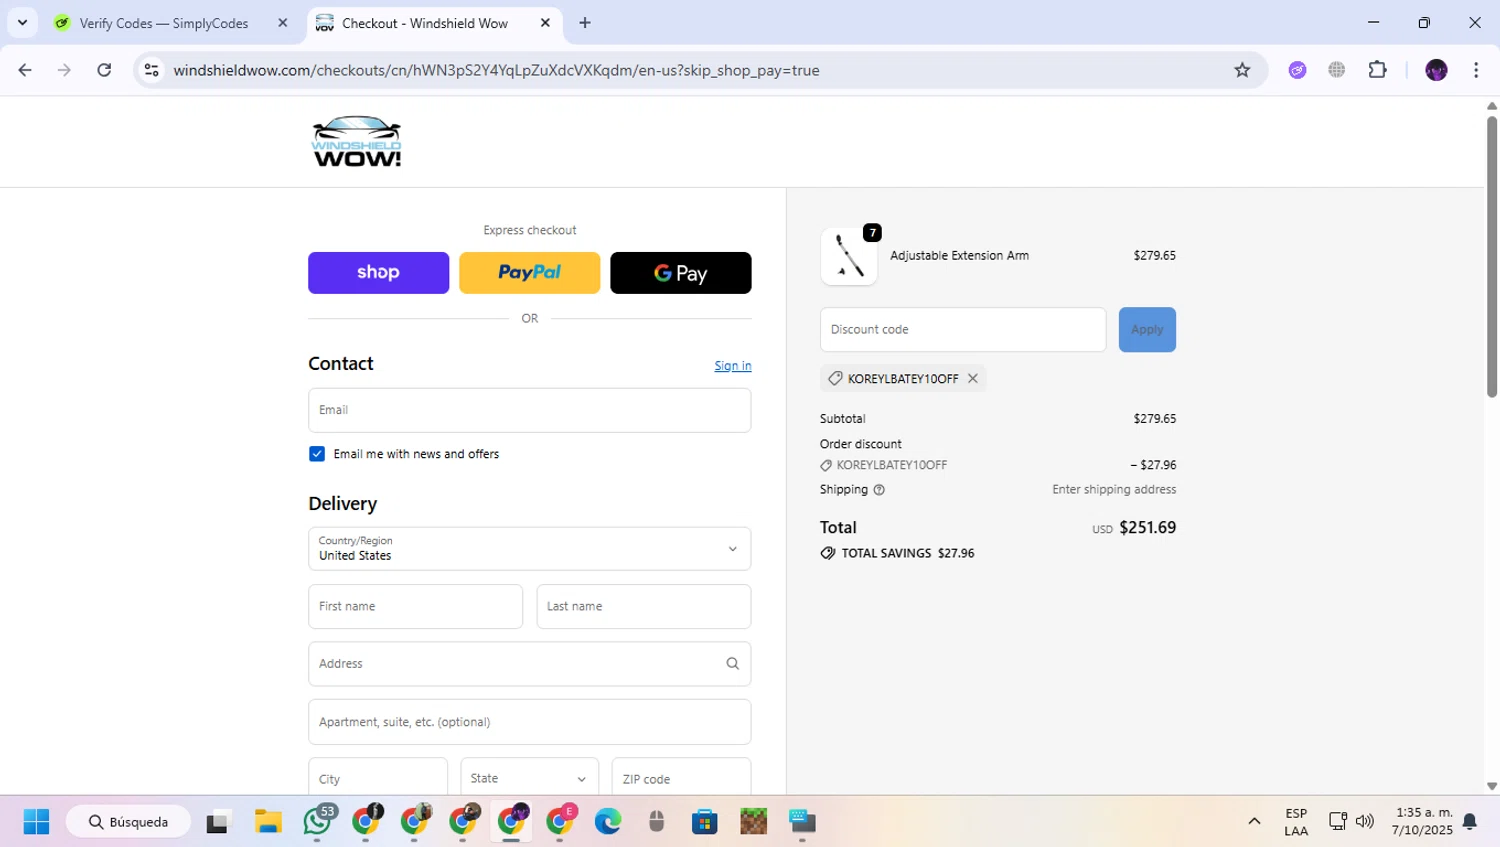1500x847 pixels.
Task: Show hidden system tray icons
Action: coord(1254,822)
